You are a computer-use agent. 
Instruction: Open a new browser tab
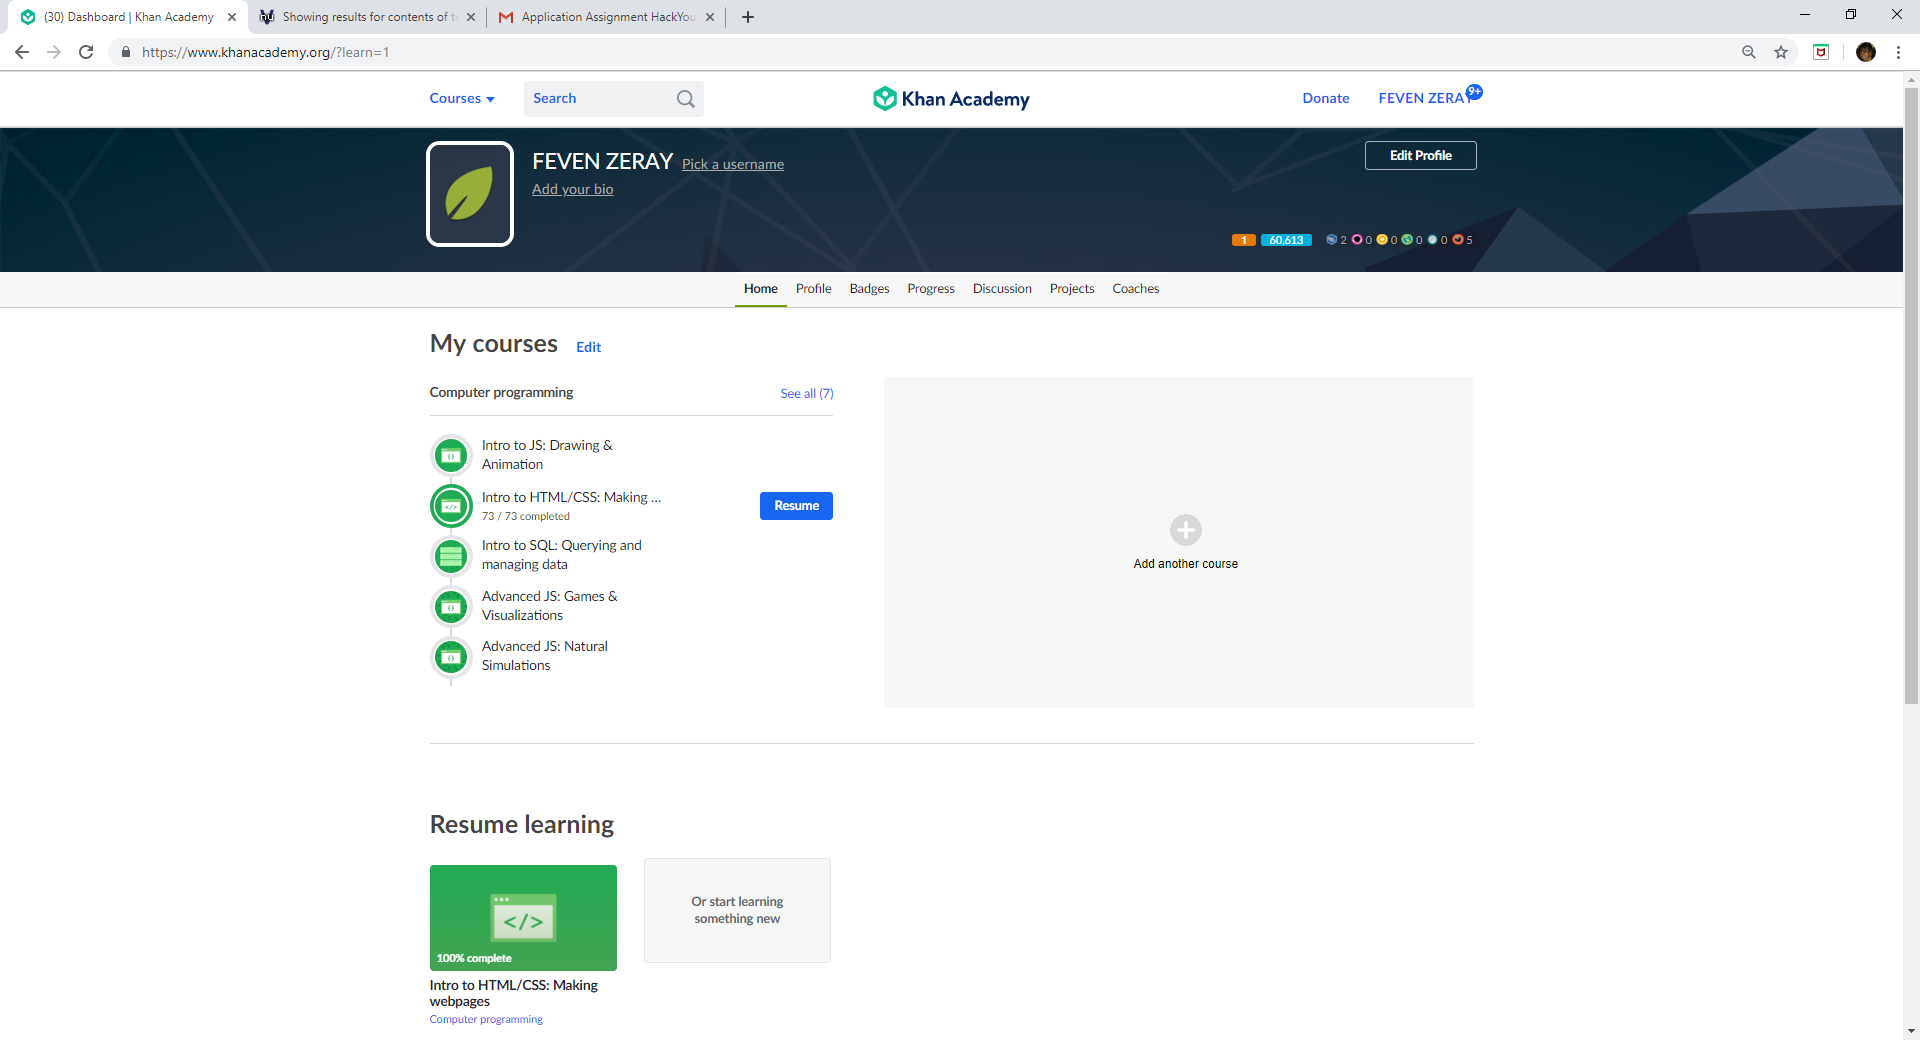pyautogui.click(x=748, y=17)
